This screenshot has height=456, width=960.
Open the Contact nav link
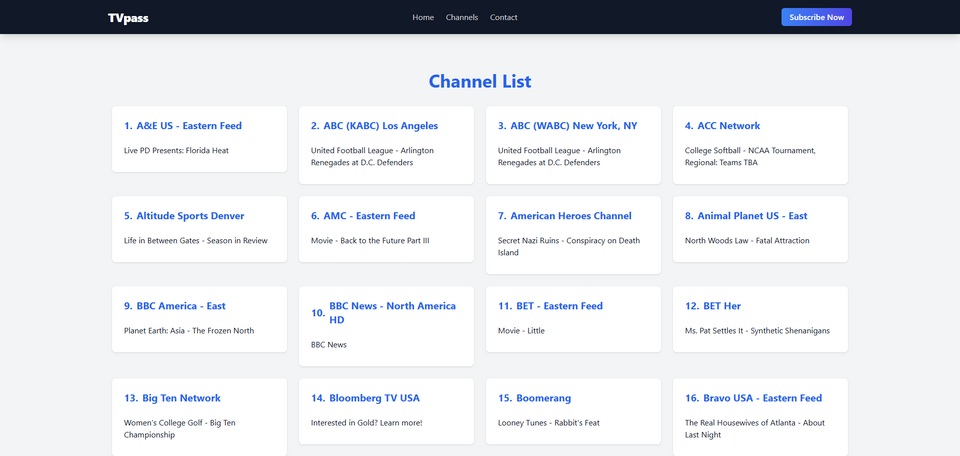(503, 17)
